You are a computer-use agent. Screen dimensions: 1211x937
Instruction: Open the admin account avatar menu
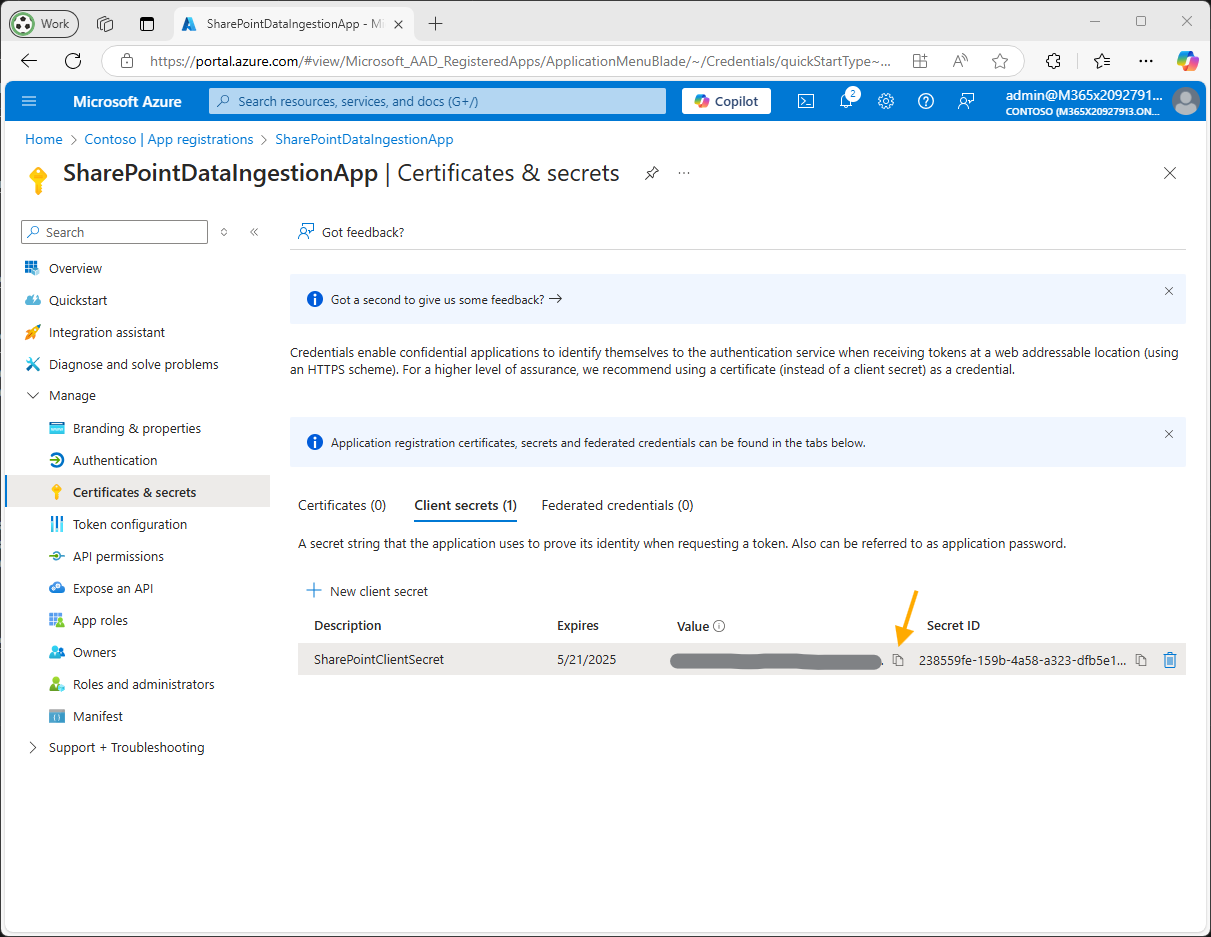pos(1186,101)
